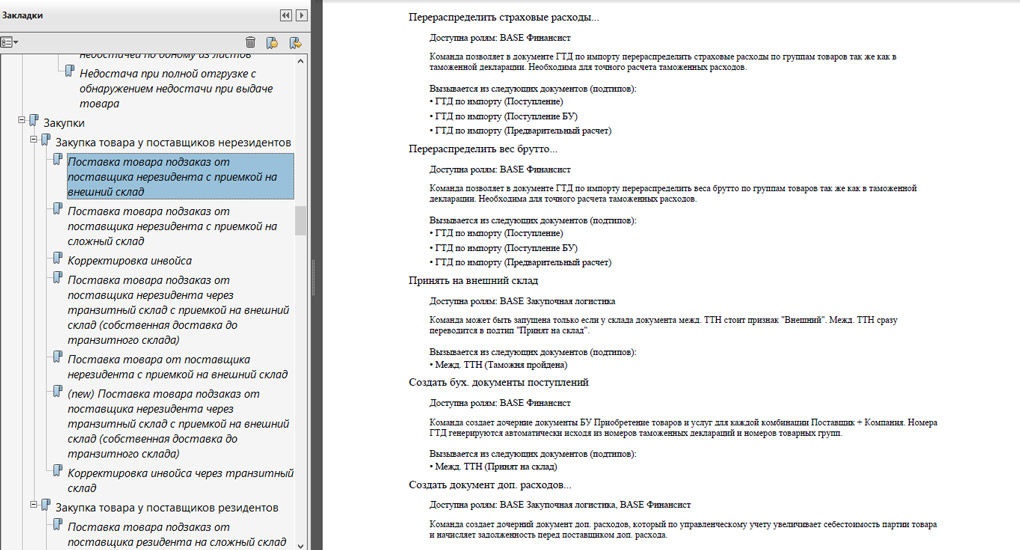1020x550 pixels.
Task: Collapse the bookmarks panel with double-arrow button
Action: [x=286, y=15]
